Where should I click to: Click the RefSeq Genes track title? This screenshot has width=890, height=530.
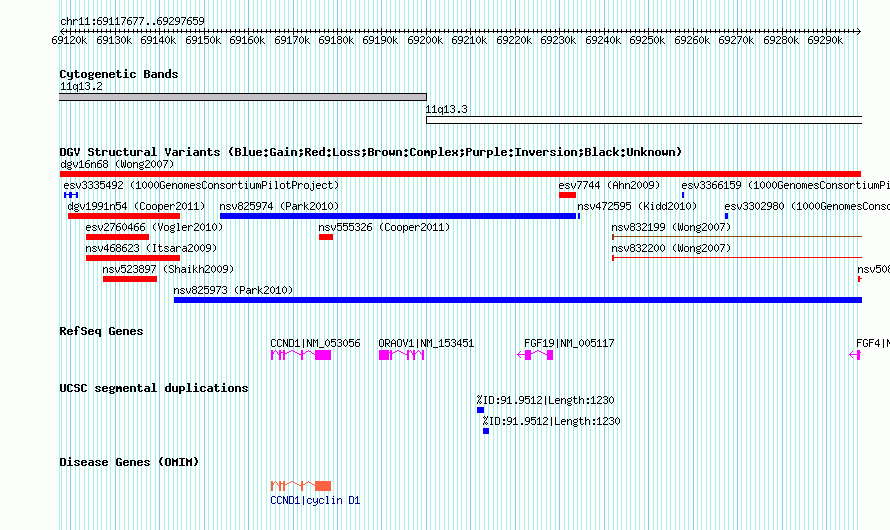pyautogui.click(x=101, y=331)
